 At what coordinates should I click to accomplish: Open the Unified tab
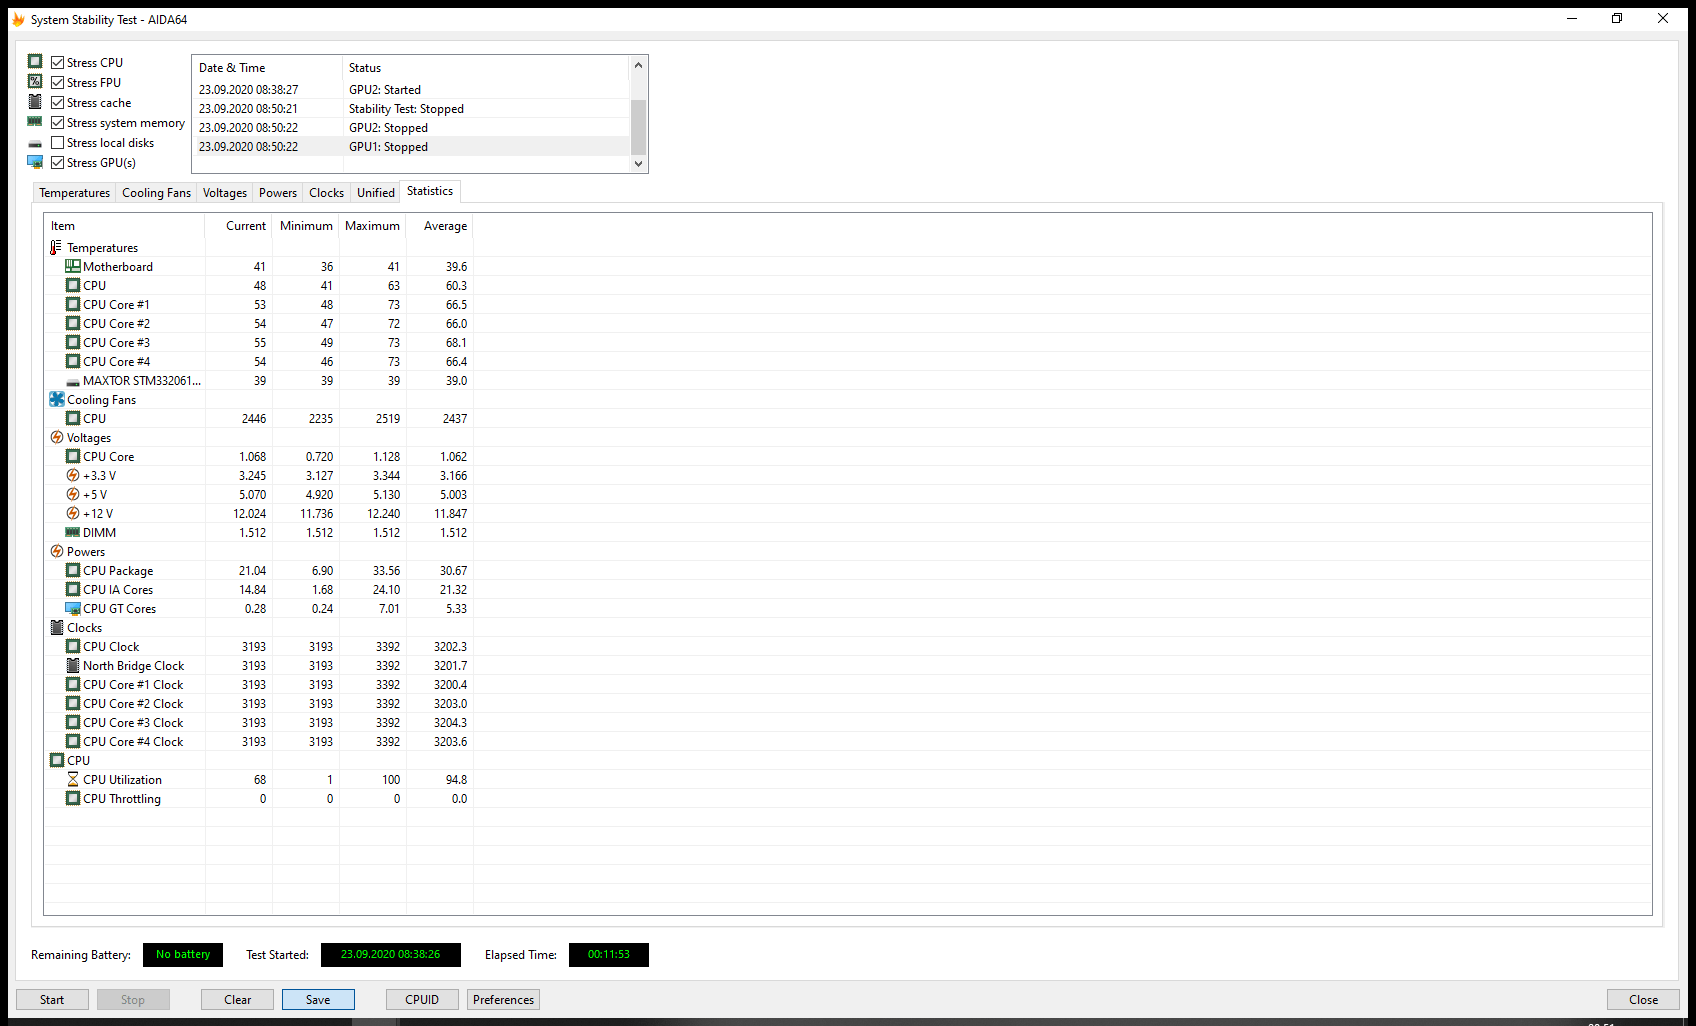(376, 193)
